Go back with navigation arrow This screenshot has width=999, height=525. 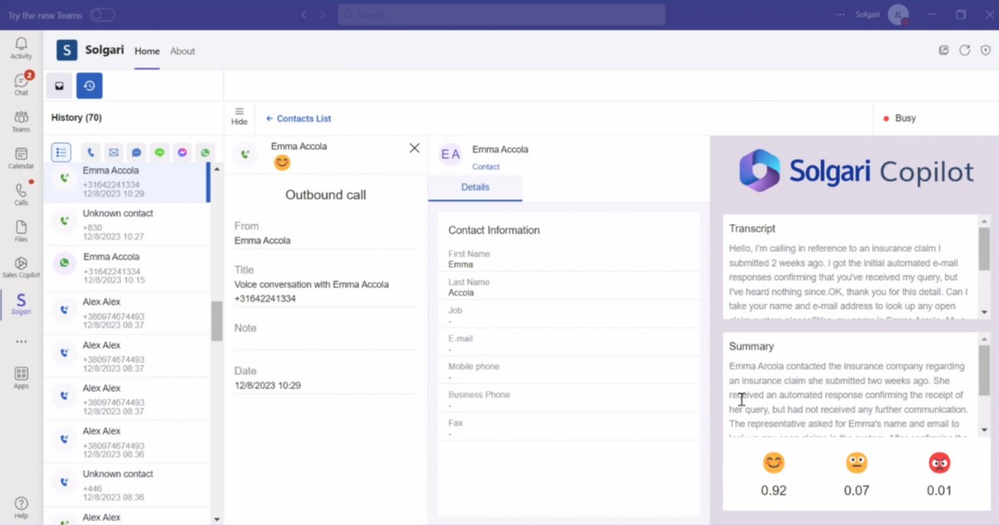(304, 15)
